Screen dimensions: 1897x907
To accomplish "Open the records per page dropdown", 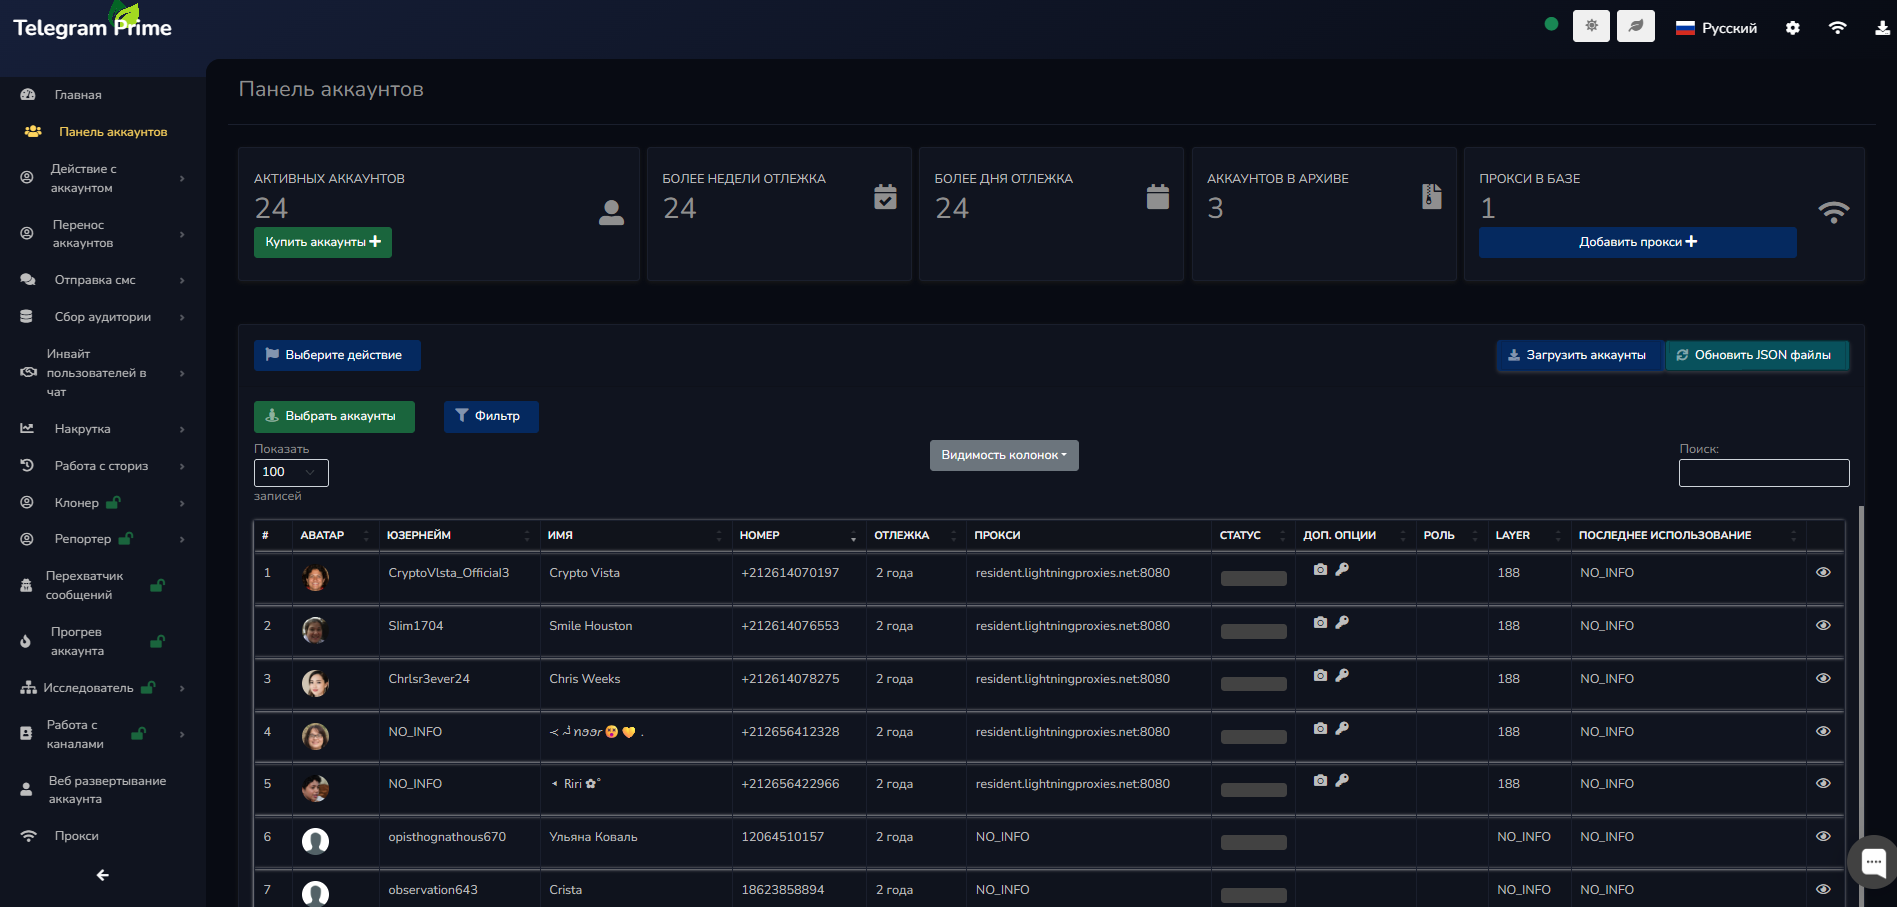I will 291,472.
